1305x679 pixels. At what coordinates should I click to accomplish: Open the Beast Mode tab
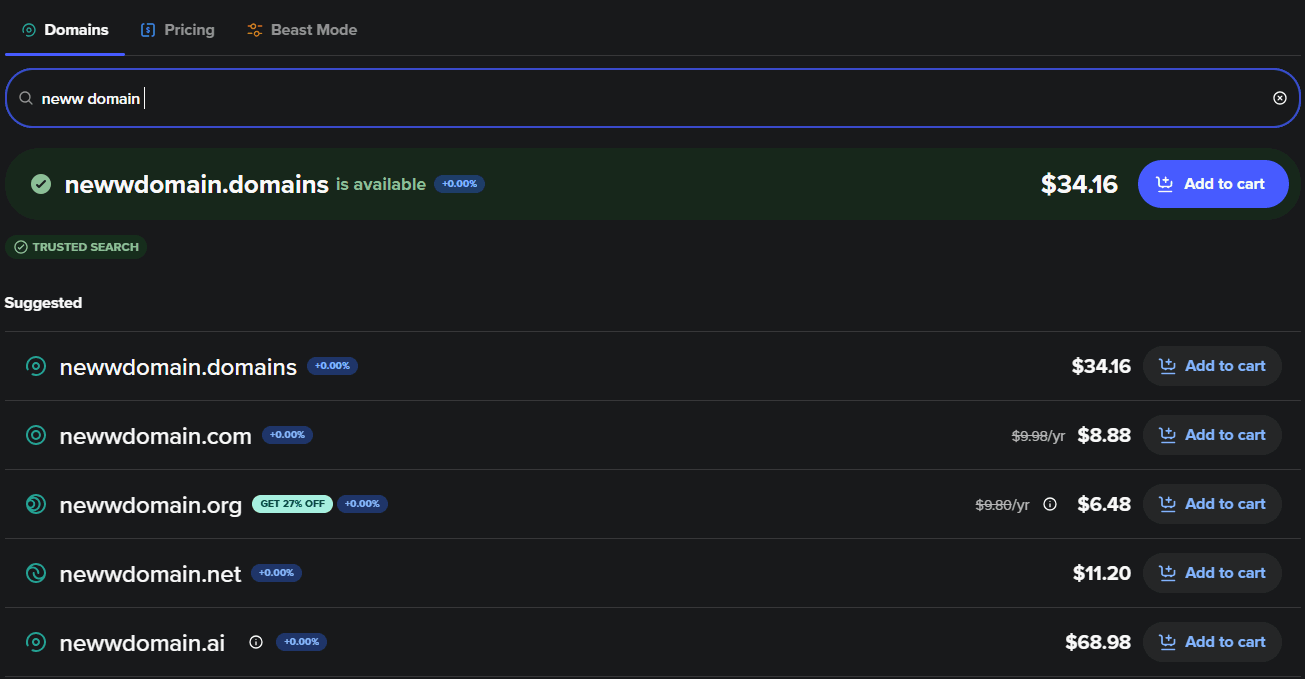tap(301, 29)
